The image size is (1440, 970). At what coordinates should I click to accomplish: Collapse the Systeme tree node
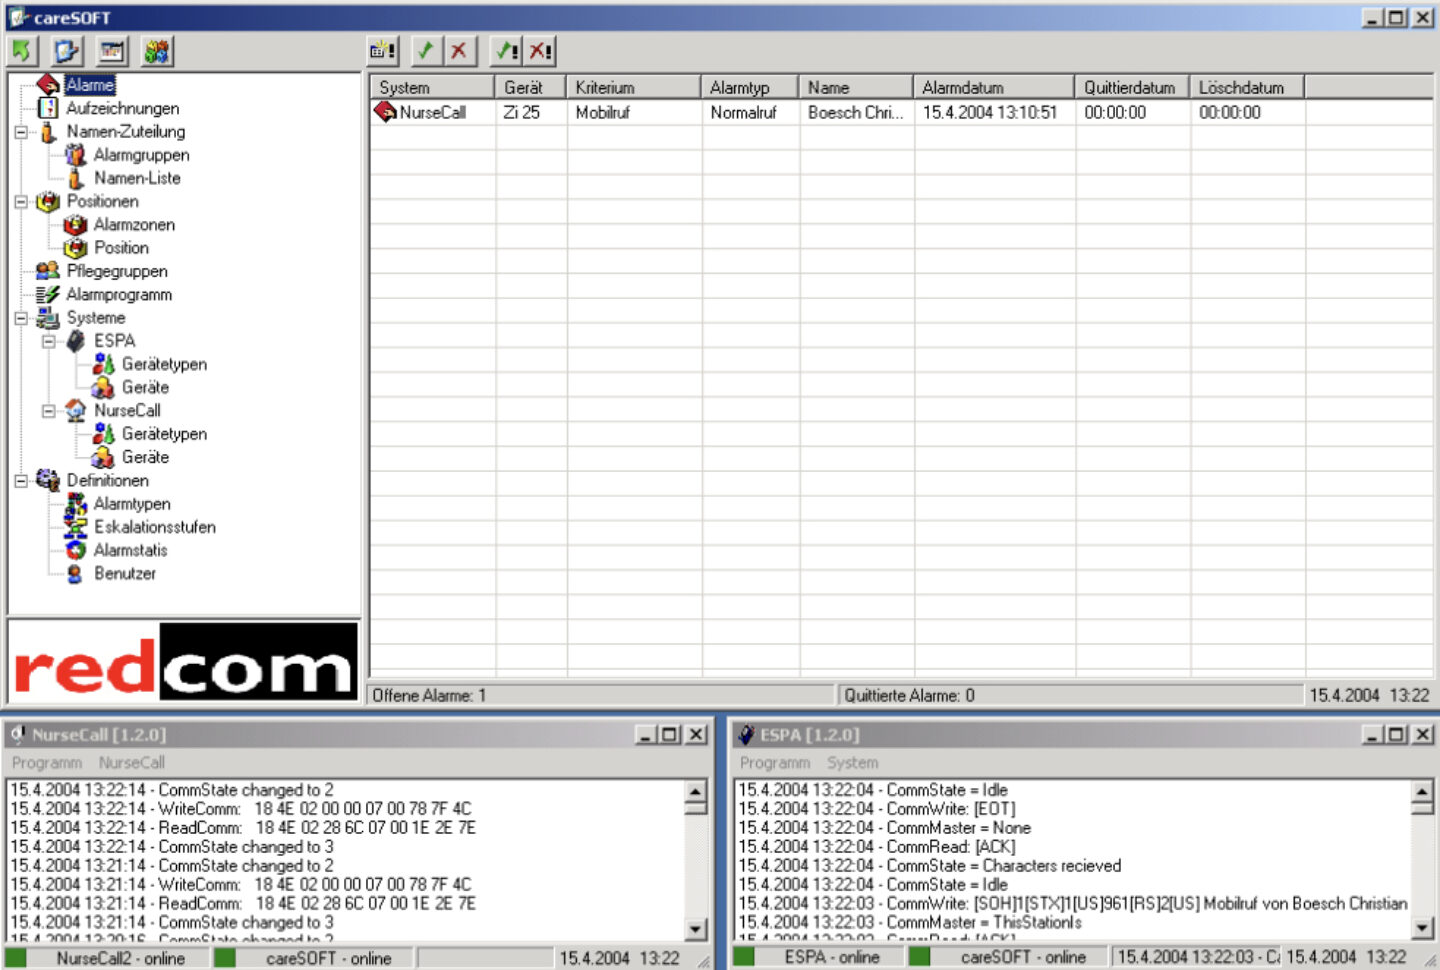point(21,318)
